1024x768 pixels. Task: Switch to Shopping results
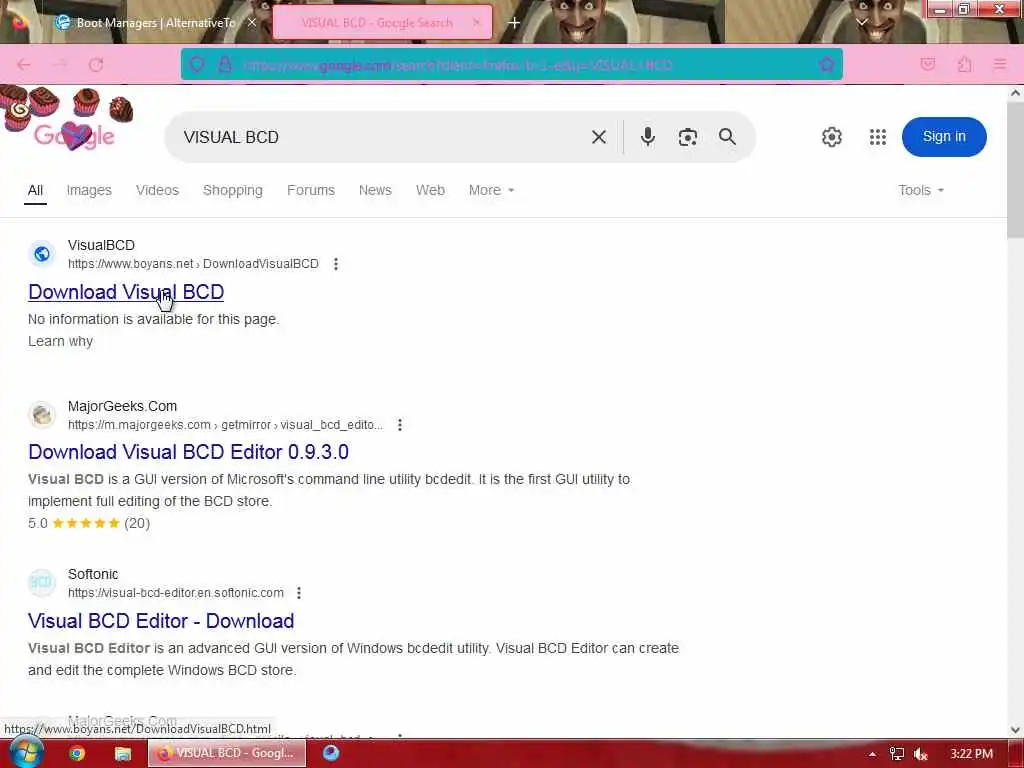pos(232,190)
